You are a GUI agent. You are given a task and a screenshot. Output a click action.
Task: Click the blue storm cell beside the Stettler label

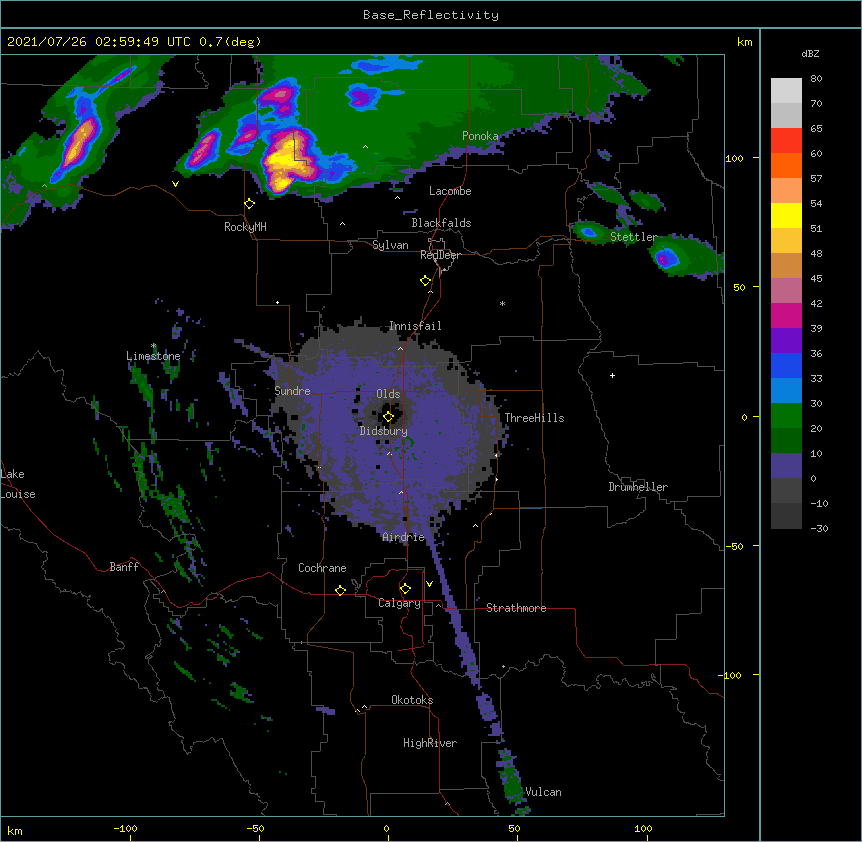(x=588, y=232)
